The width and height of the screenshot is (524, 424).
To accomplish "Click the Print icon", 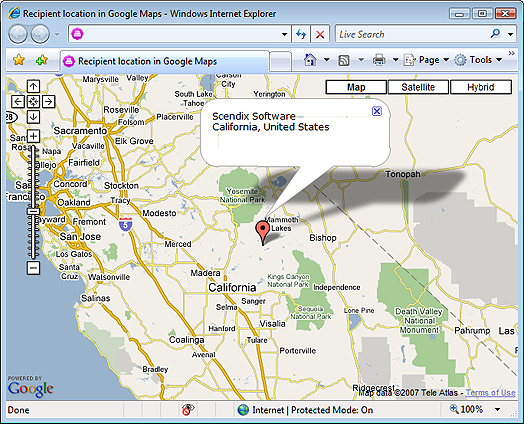I will 379,60.
